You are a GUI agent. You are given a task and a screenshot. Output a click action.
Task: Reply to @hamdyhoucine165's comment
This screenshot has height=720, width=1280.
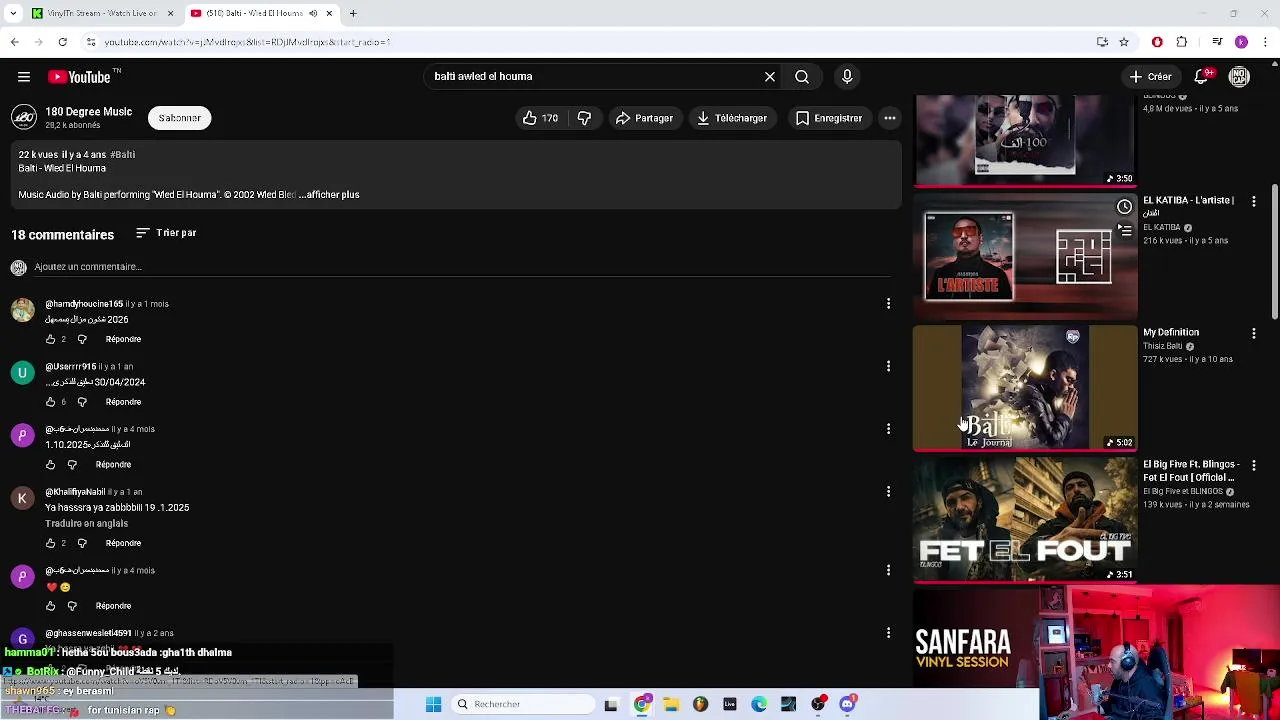(x=123, y=339)
